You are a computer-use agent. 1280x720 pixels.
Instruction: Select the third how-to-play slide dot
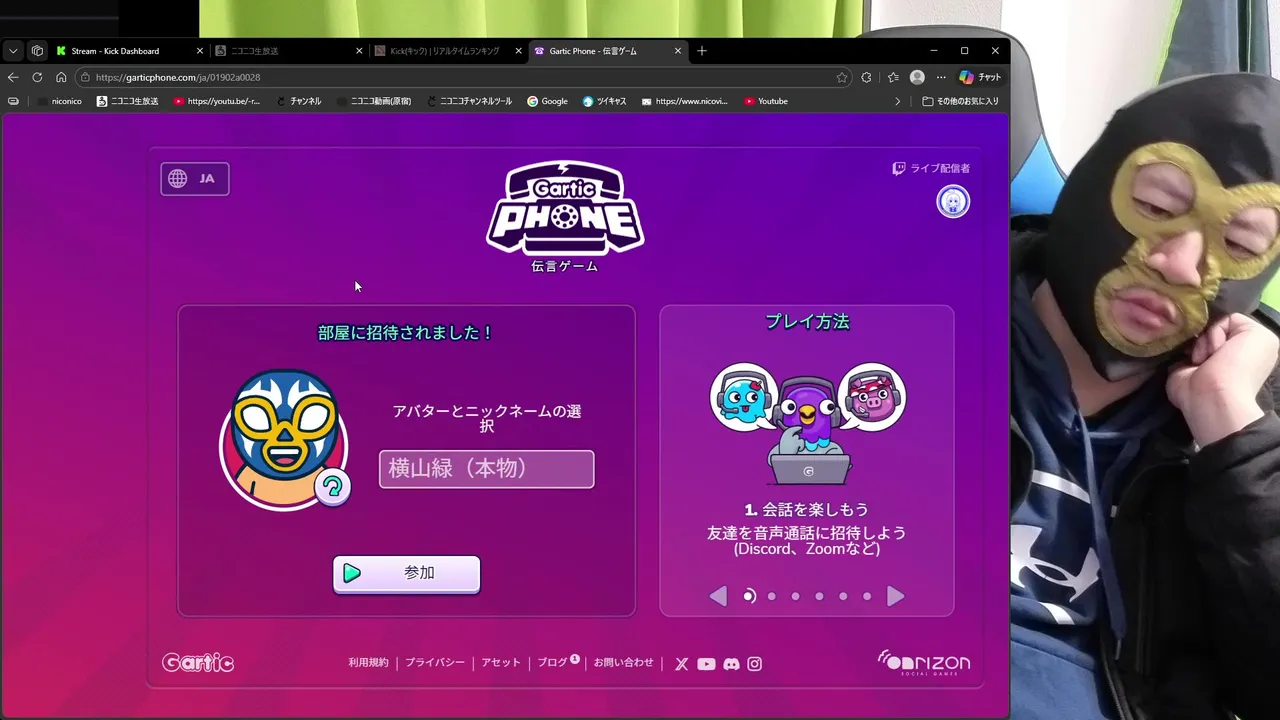pos(796,596)
